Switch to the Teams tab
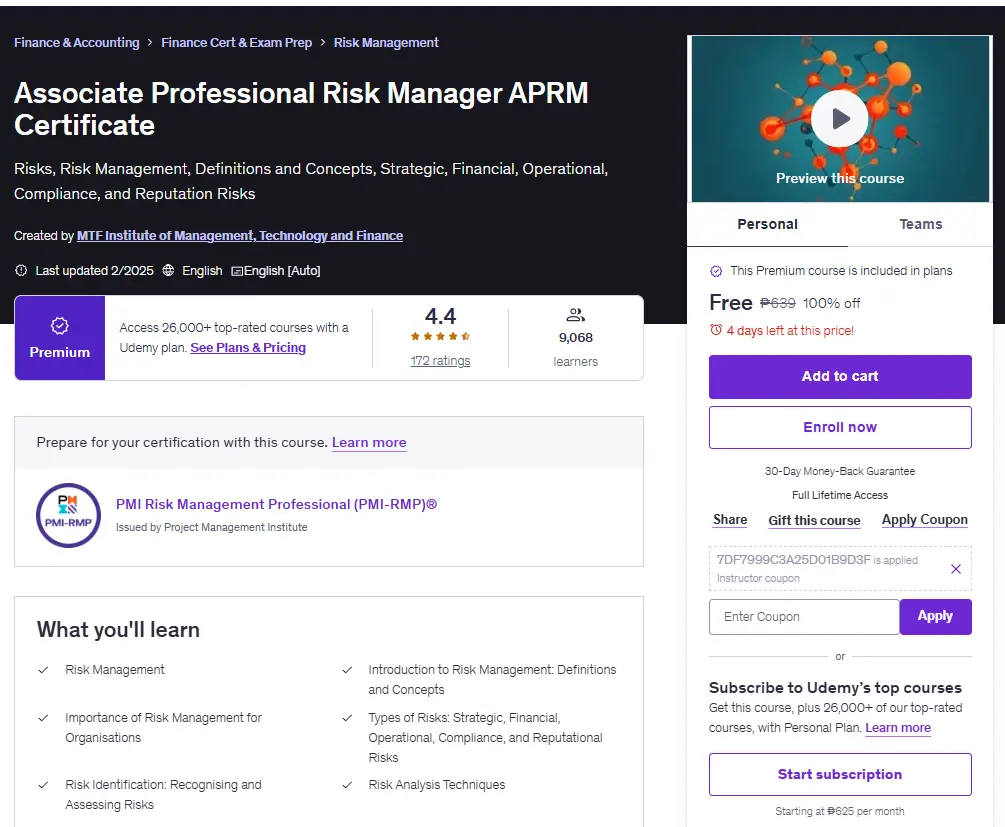Image resolution: width=1005 pixels, height=827 pixels. [x=920, y=224]
